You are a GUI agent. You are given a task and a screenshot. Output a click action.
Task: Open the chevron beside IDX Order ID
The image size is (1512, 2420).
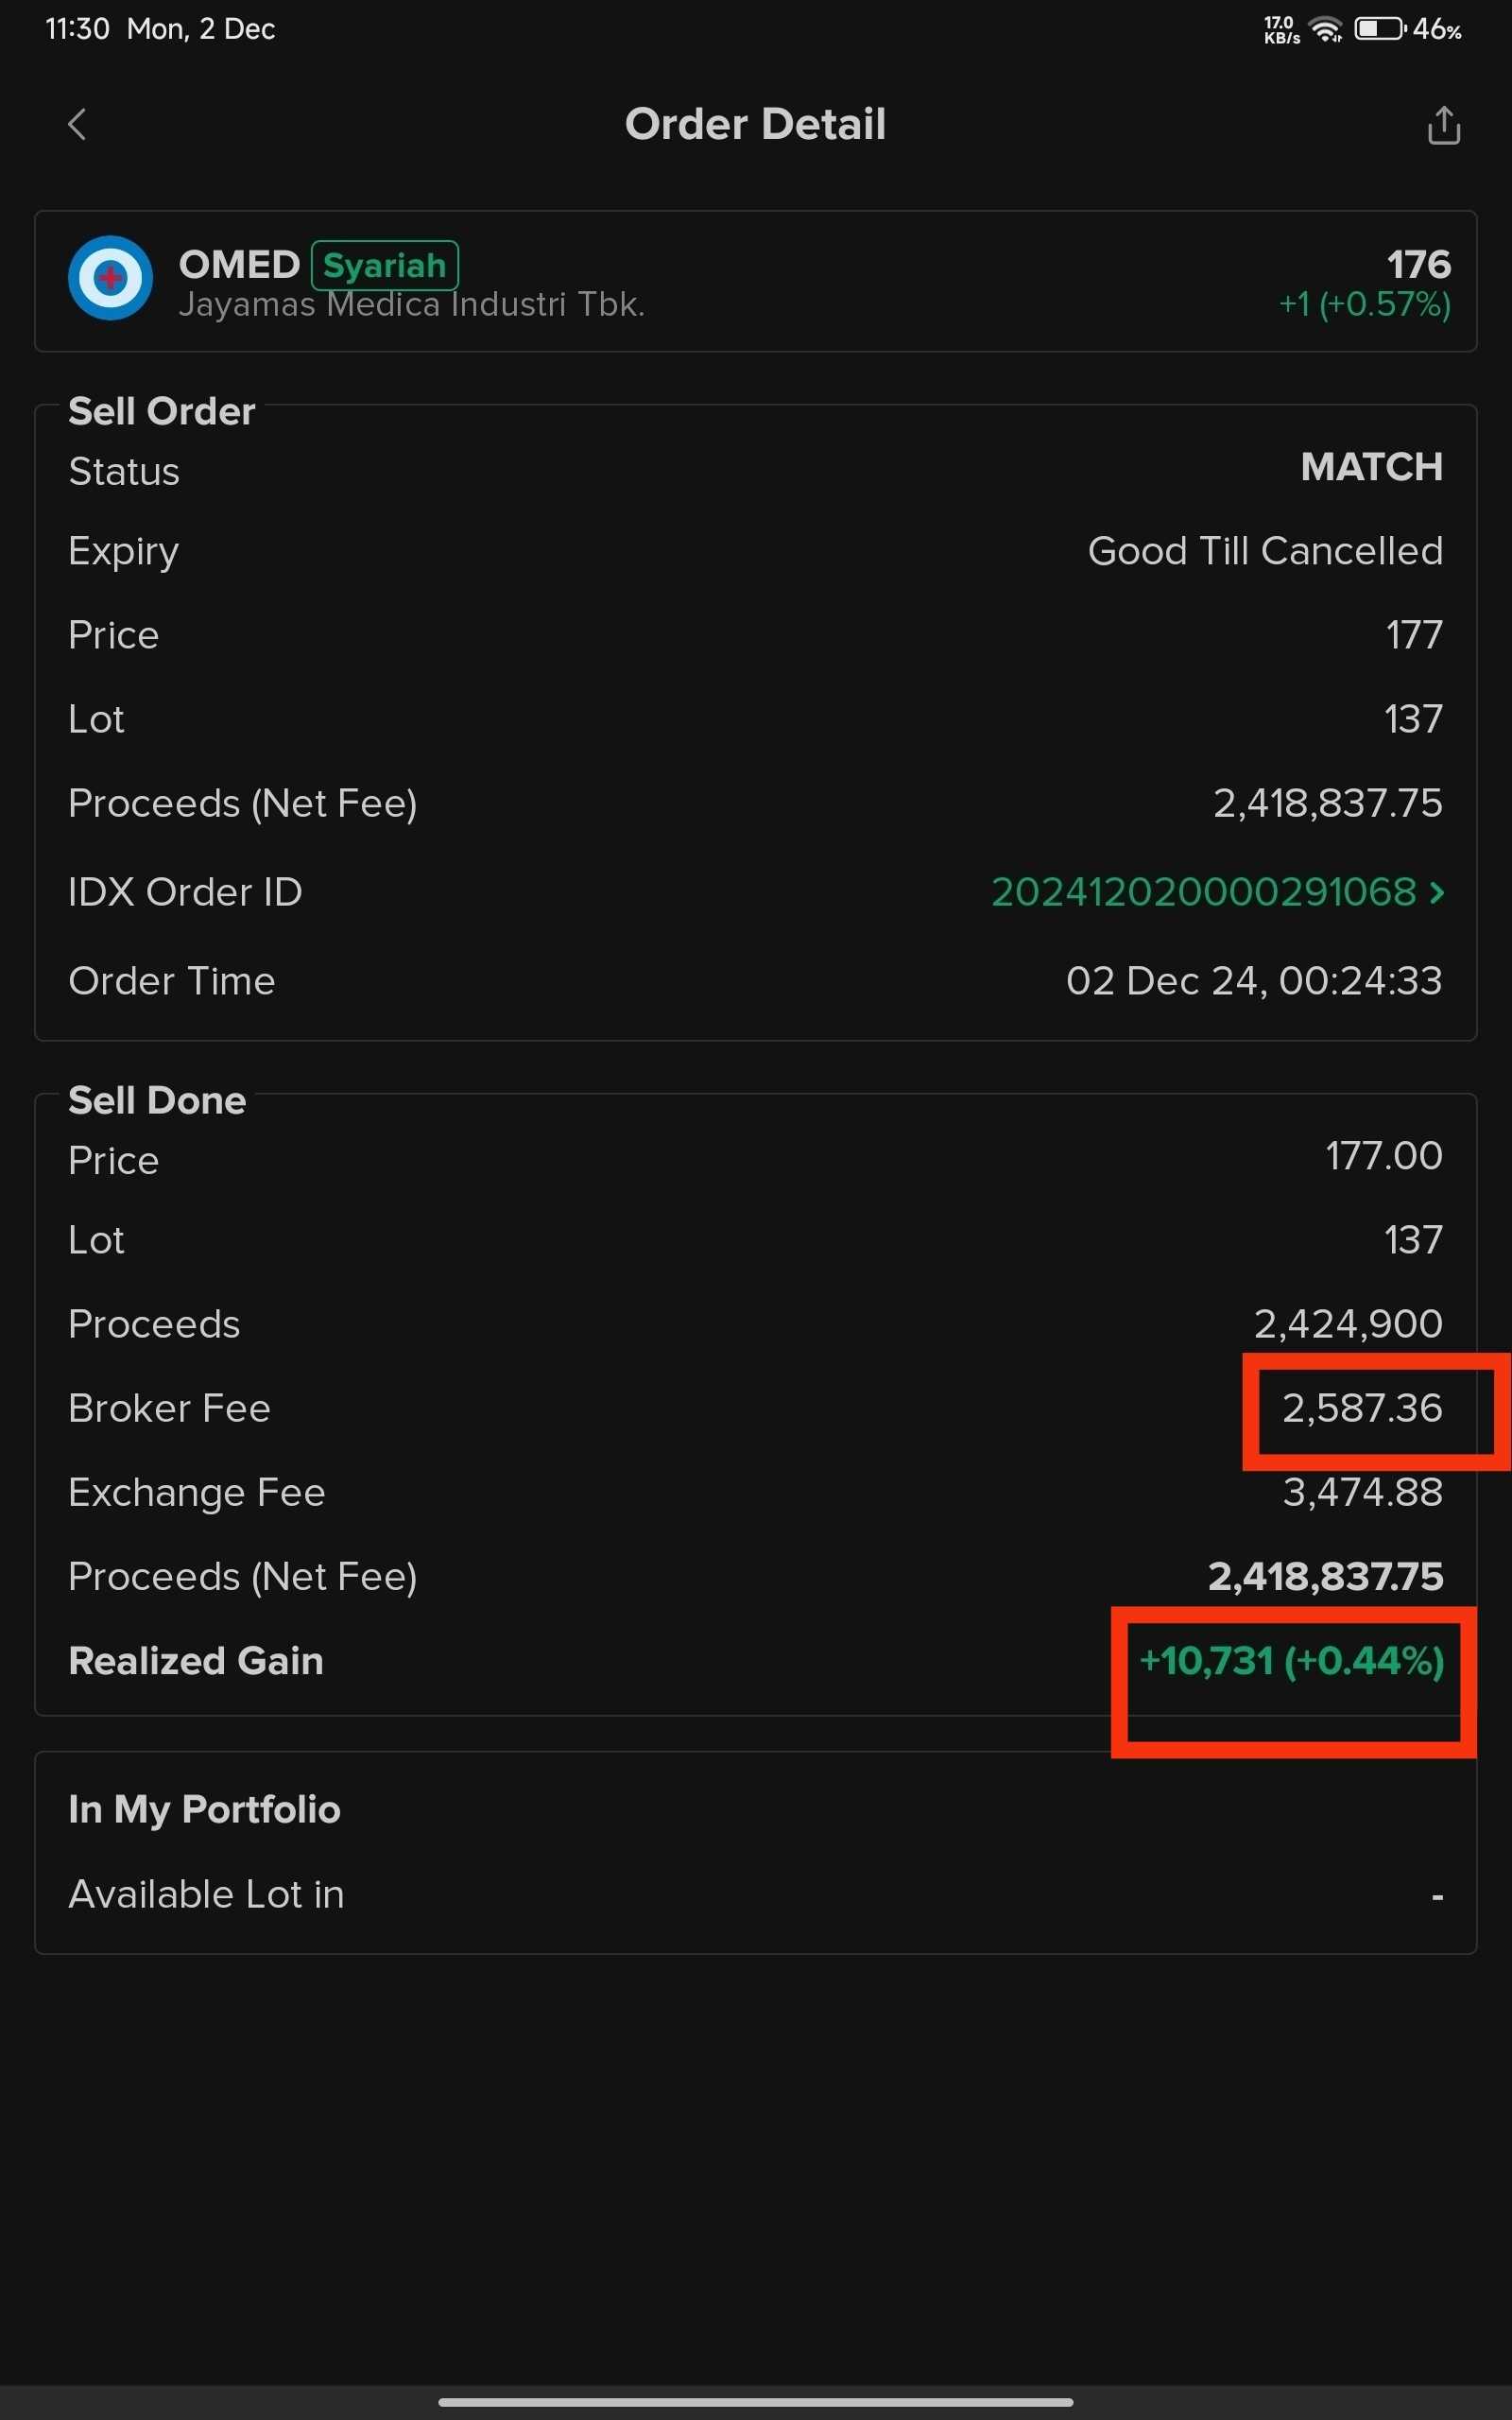[1437, 892]
